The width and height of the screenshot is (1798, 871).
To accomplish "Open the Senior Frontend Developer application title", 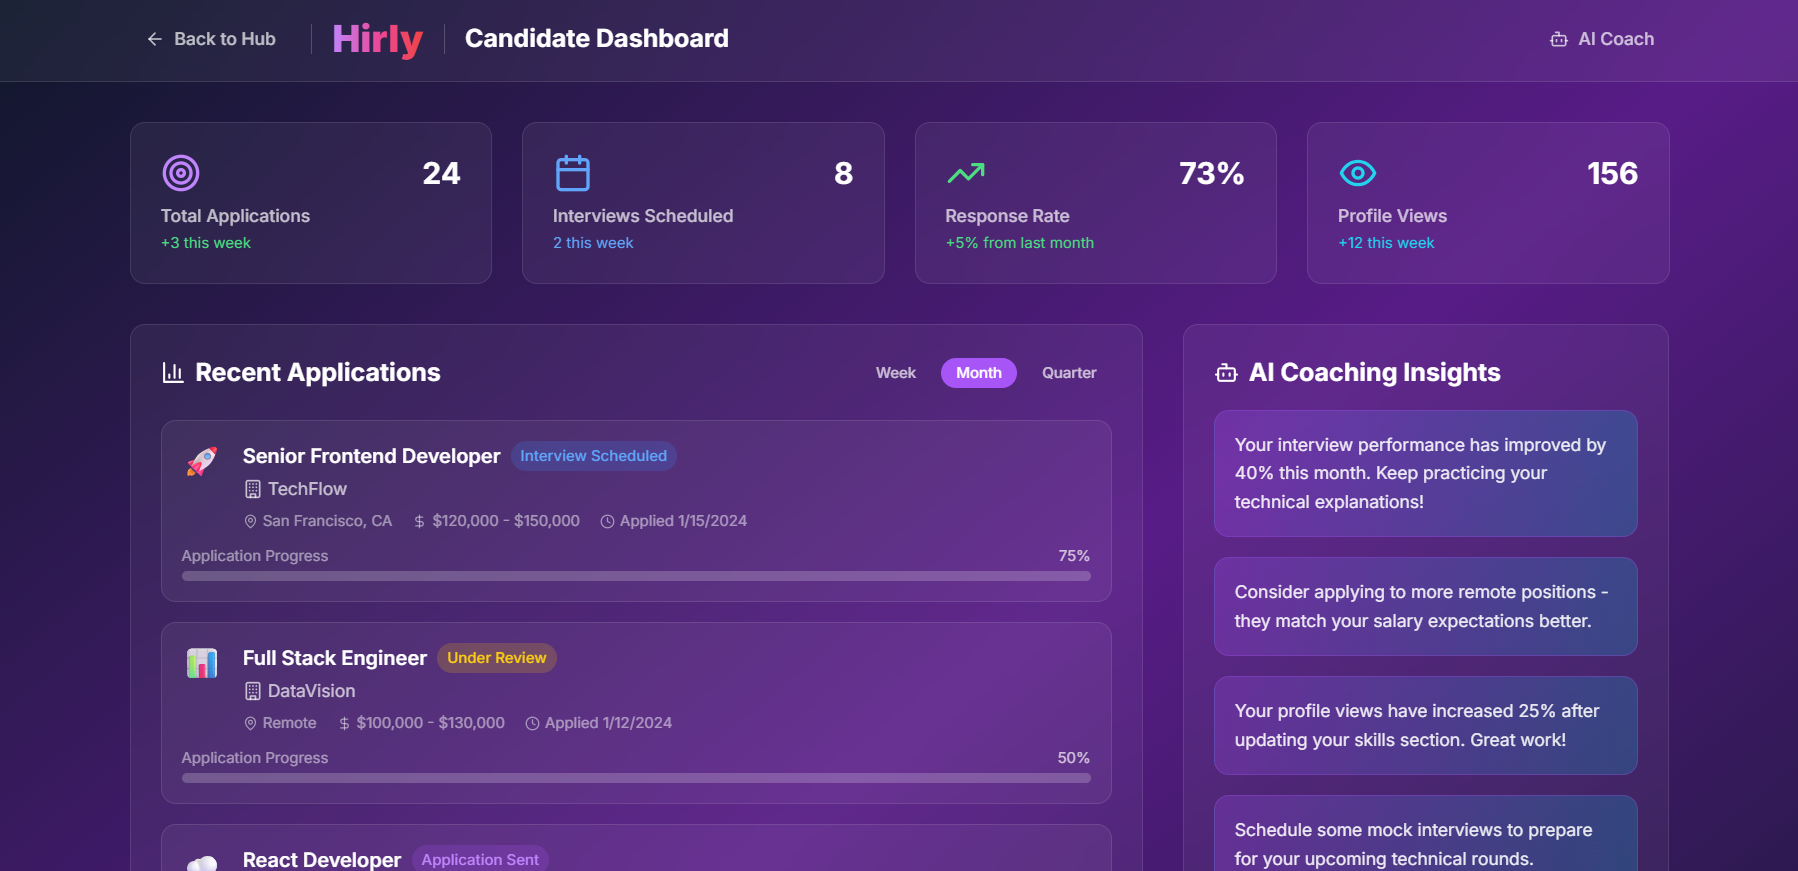I will tap(371, 456).
